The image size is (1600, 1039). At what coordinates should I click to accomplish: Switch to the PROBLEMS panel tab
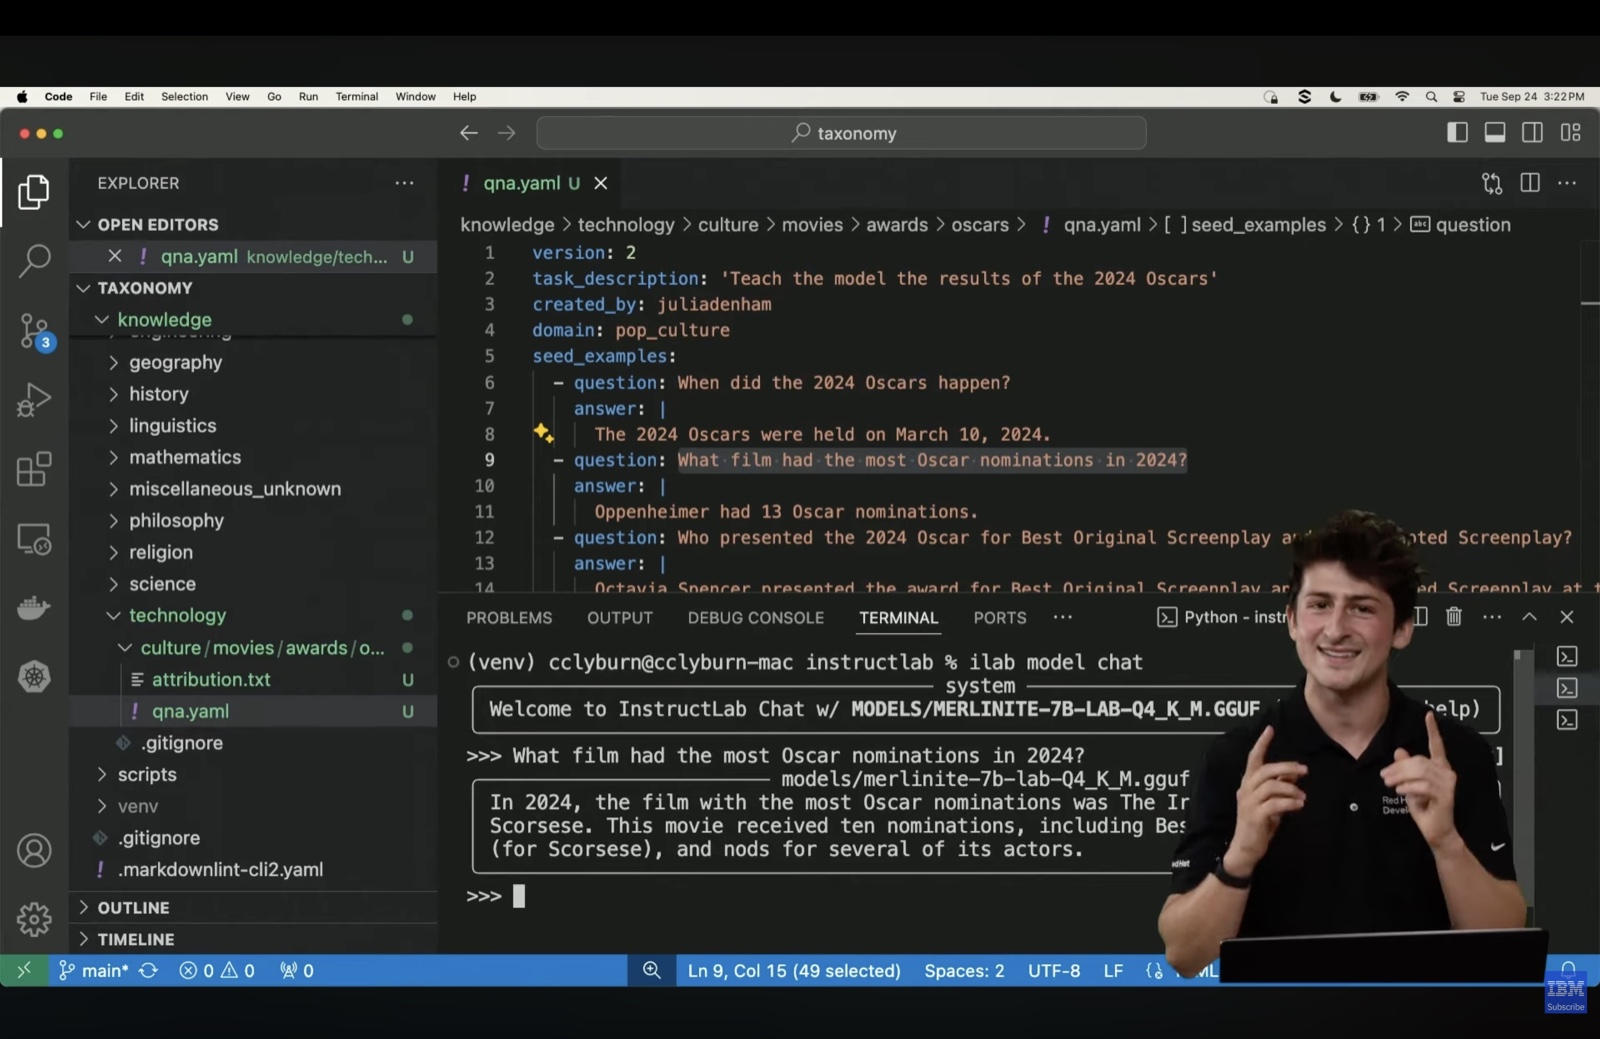pyautogui.click(x=509, y=618)
